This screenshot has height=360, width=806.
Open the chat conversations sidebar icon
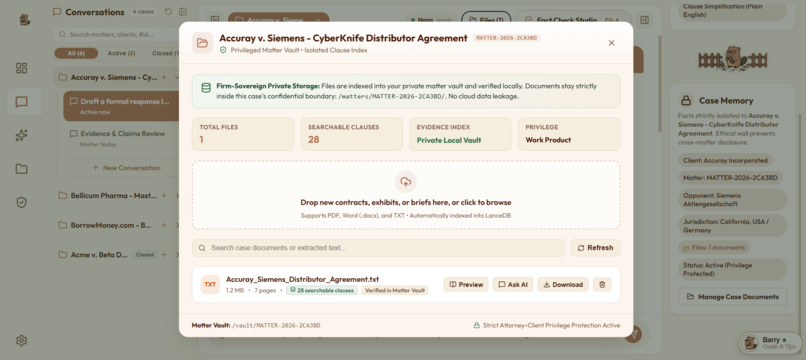[21, 102]
